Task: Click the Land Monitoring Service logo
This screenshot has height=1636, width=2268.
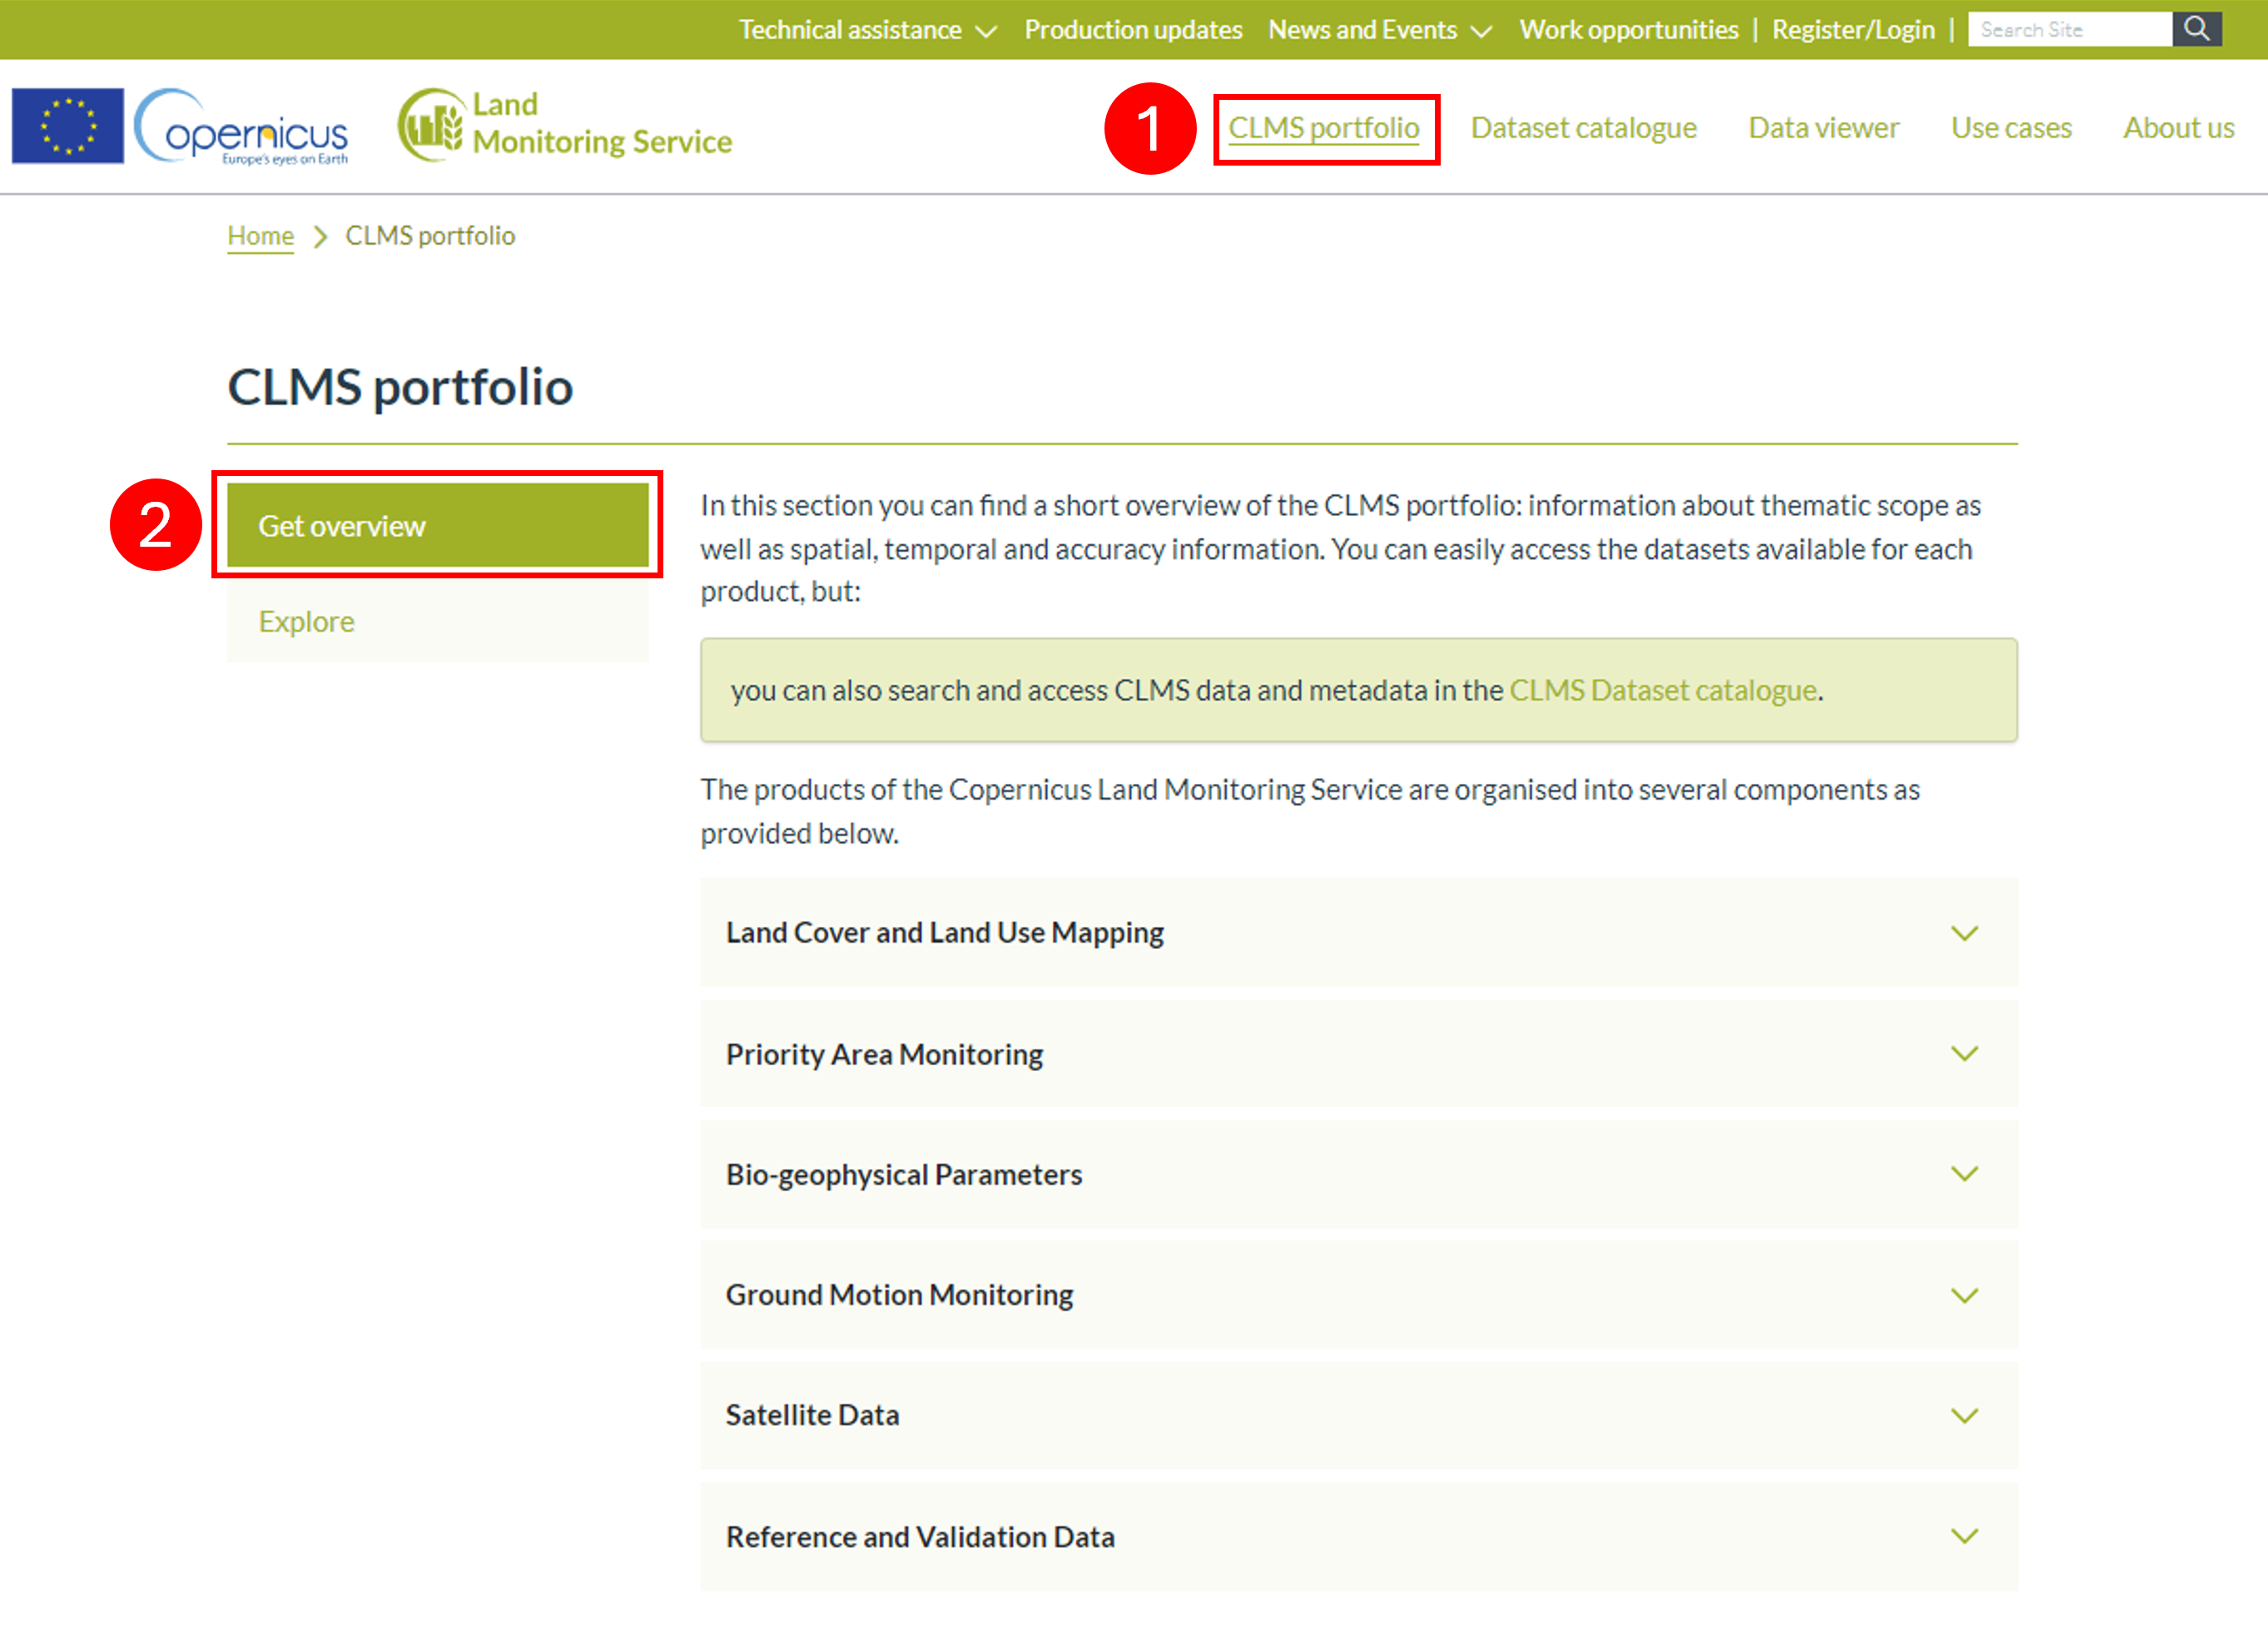Action: (565, 125)
